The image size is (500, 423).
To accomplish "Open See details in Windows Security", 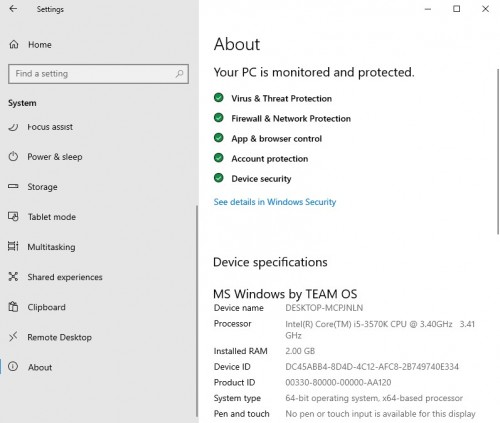I will (275, 202).
